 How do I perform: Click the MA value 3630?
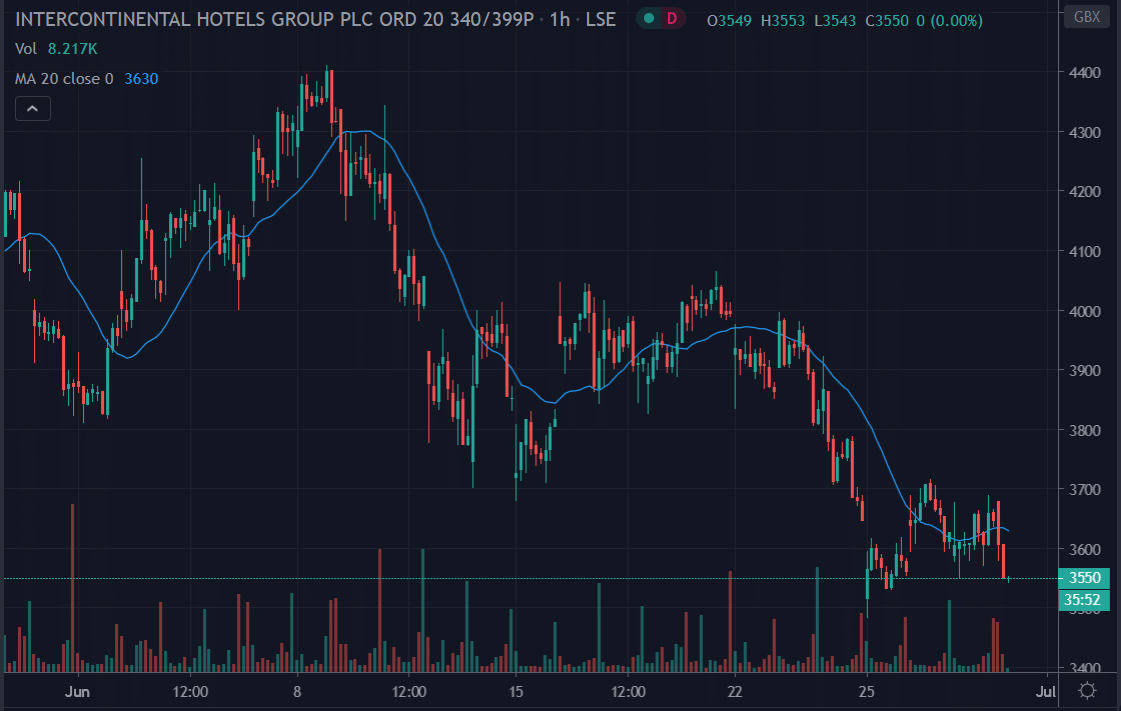pyautogui.click(x=141, y=78)
